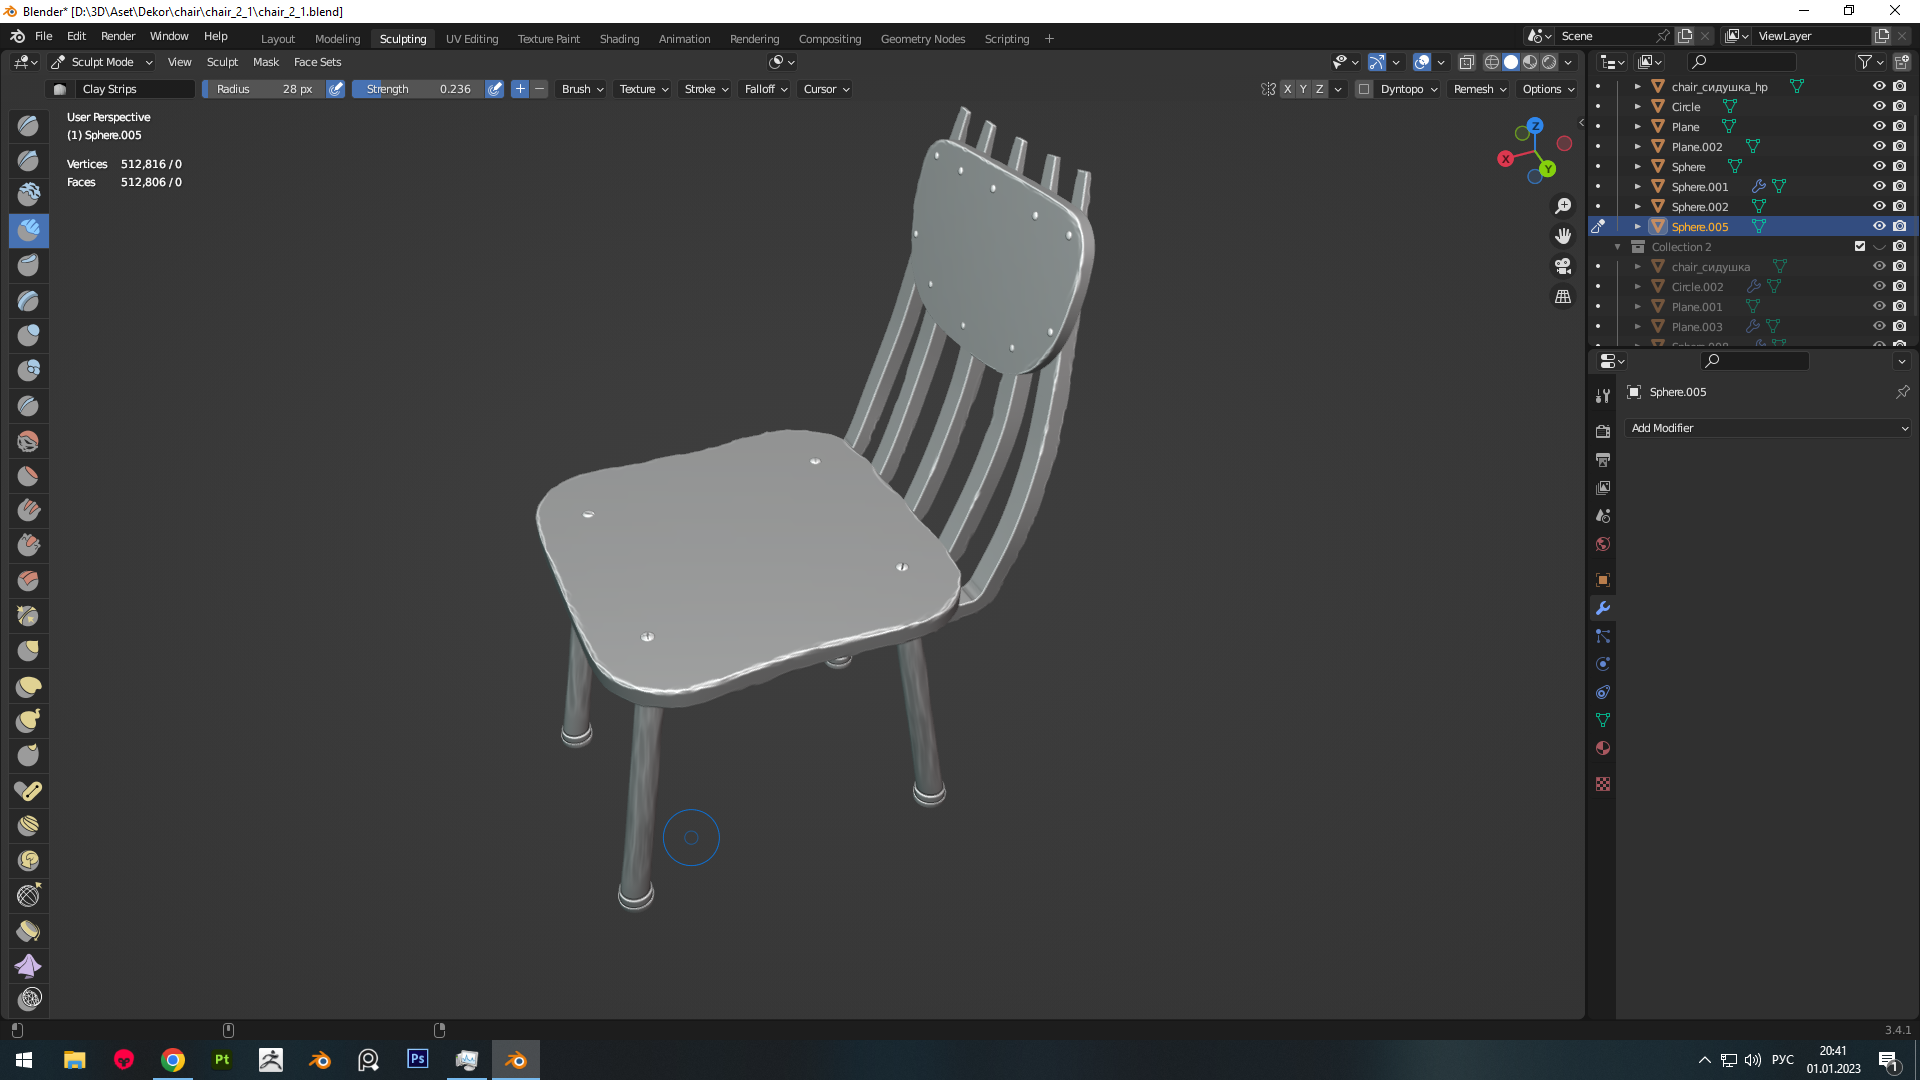The height and width of the screenshot is (1080, 1920).
Task: Click the zoom magnifier viewport icon
Action: tap(1563, 206)
